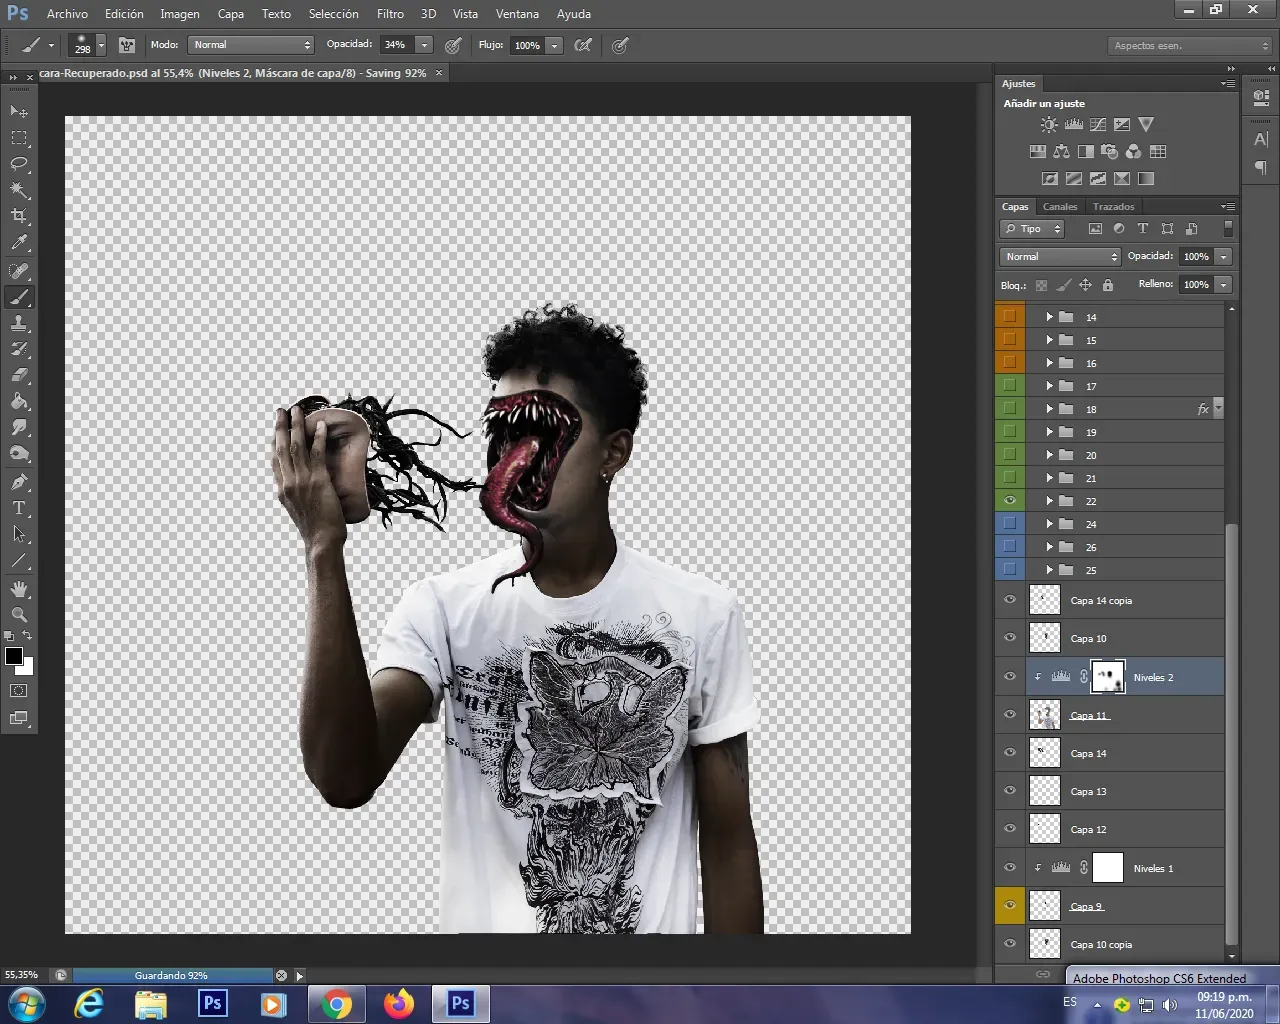Select the Horizontal Type tool
1280x1024 pixels.
(19, 508)
